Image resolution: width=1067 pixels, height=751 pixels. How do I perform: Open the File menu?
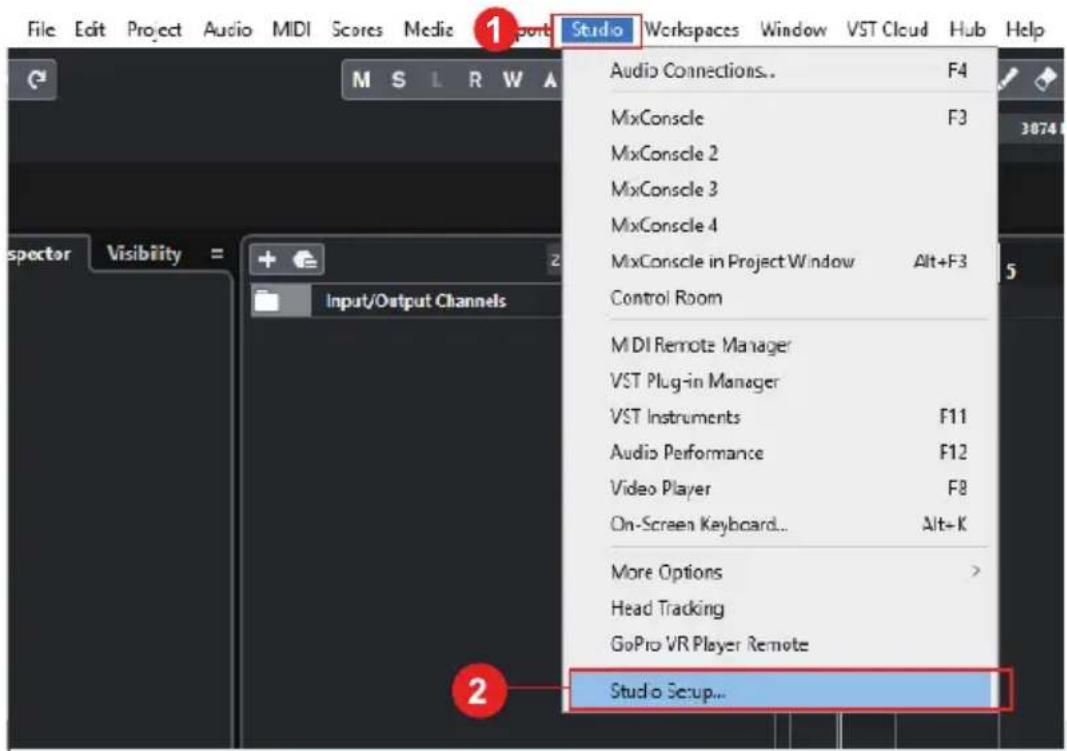pos(41,30)
